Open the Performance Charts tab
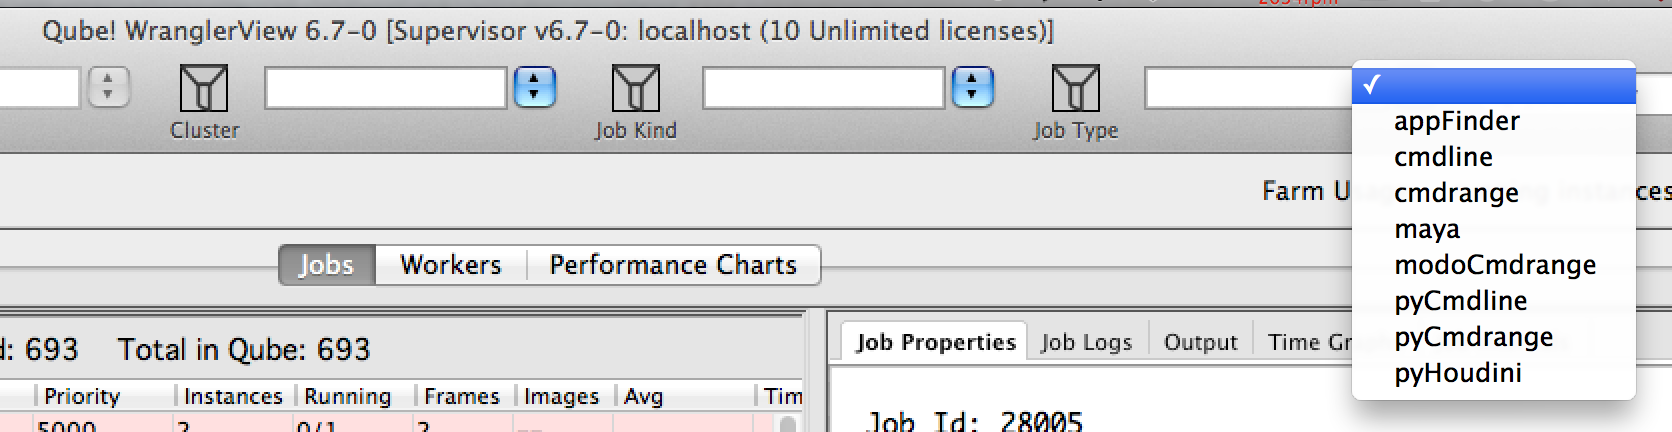This screenshot has height=432, width=1672. pyautogui.click(x=673, y=265)
